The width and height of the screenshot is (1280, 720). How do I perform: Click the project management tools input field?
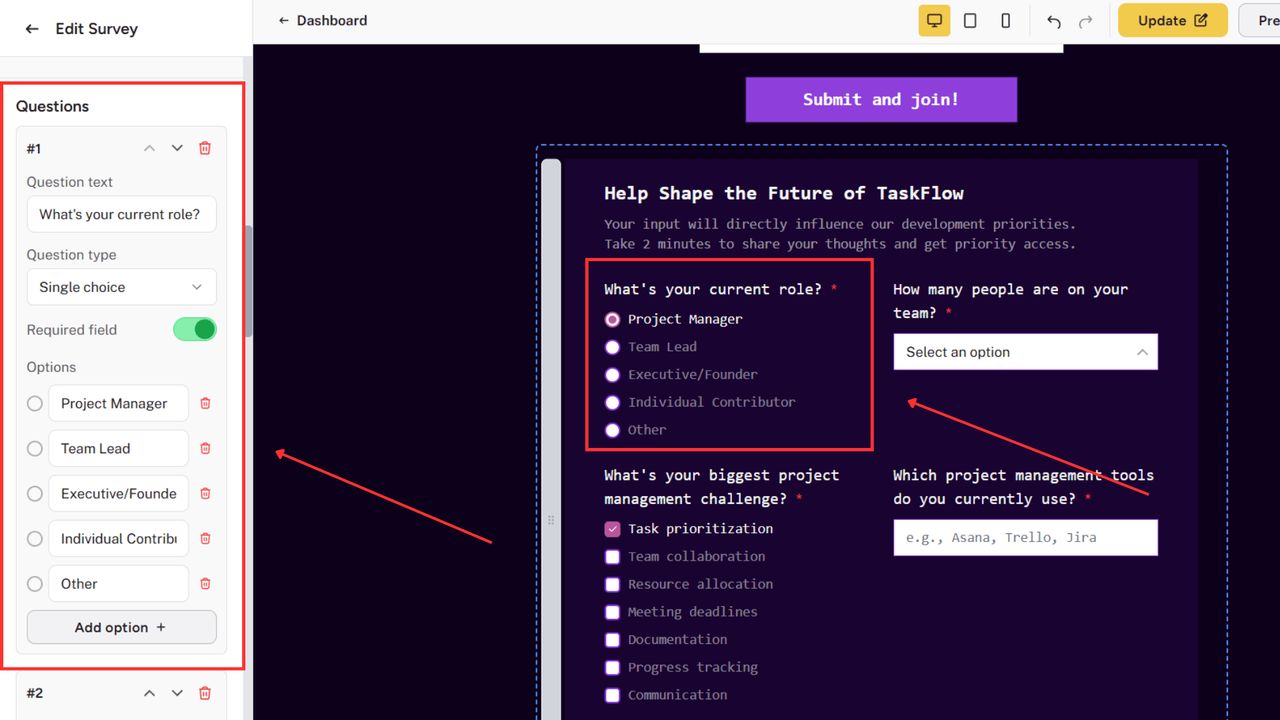[x=1025, y=537]
